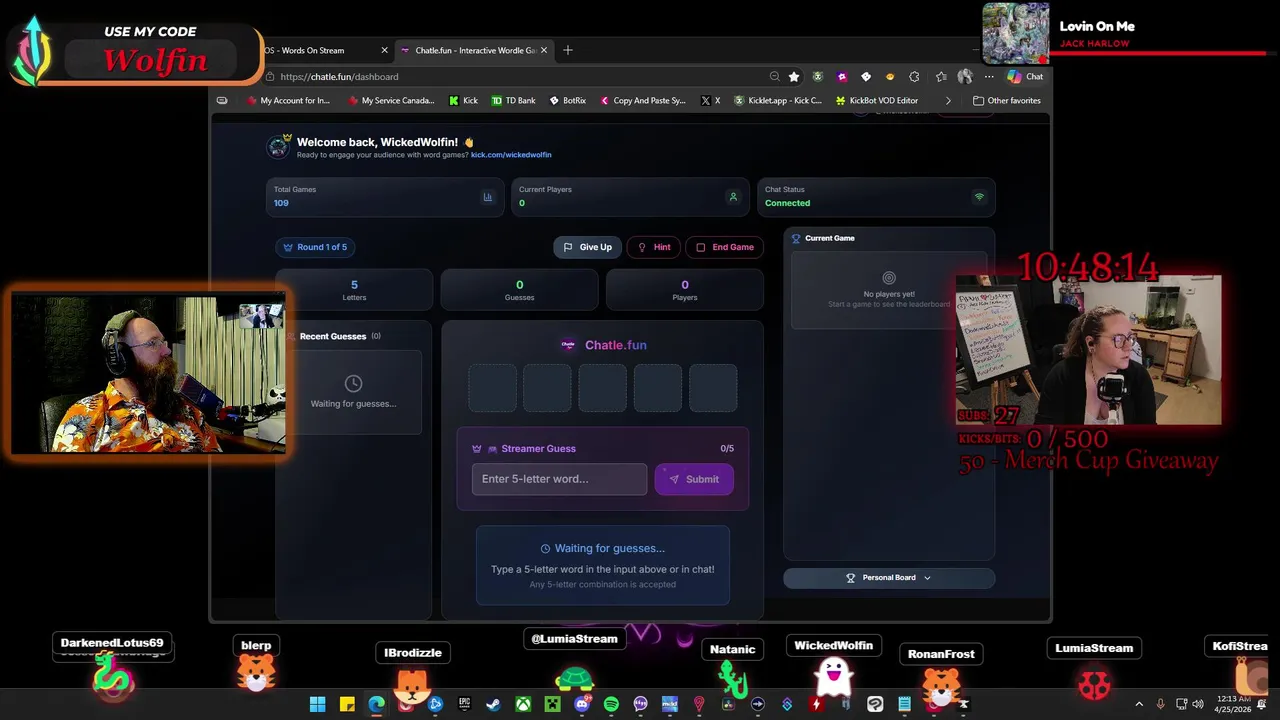The image size is (1280, 720).
Task: Click the address bar URL
Action: [339, 77]
